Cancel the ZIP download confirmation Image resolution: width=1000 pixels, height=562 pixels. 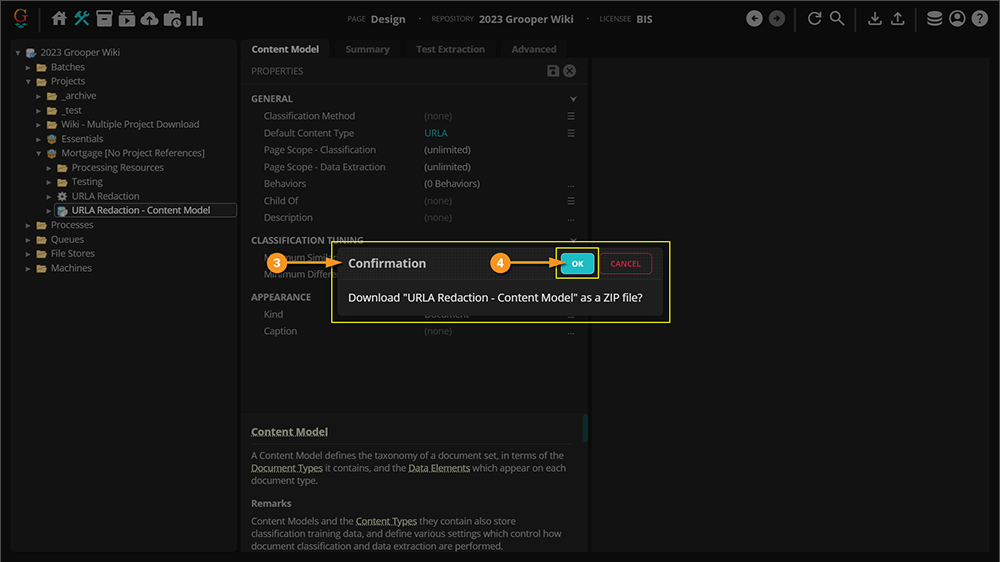click(625, 263)
